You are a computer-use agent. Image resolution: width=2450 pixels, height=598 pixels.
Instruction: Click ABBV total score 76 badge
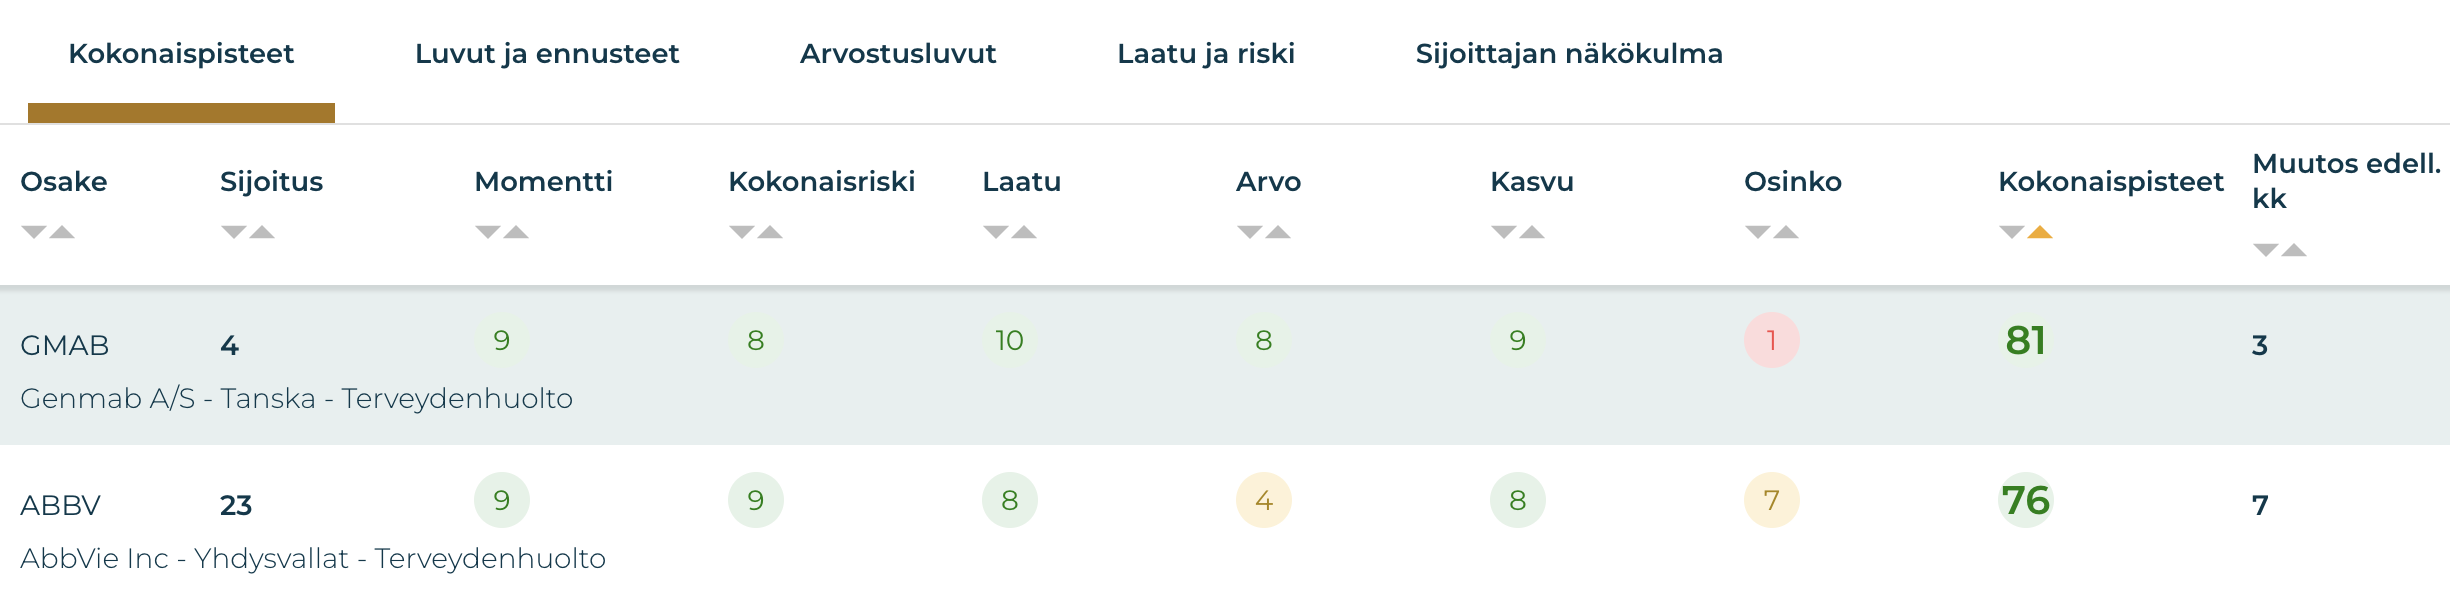(2026, 500)
